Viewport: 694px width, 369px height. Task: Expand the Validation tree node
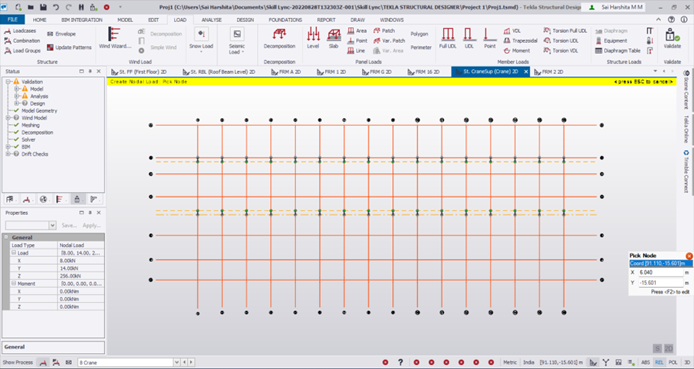point(8,82)
